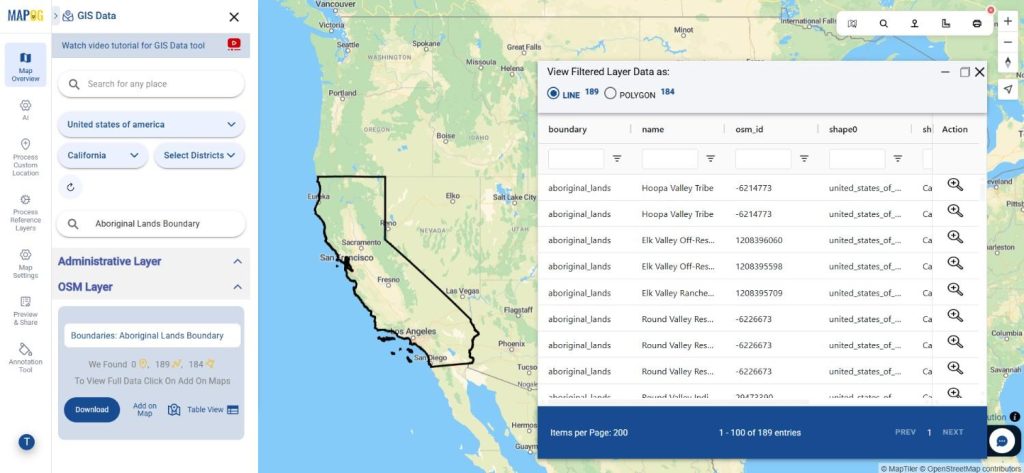This screenshot has height=473, width=1024.
Task: Click the osm_id column filter input
Action: point(763,159)
